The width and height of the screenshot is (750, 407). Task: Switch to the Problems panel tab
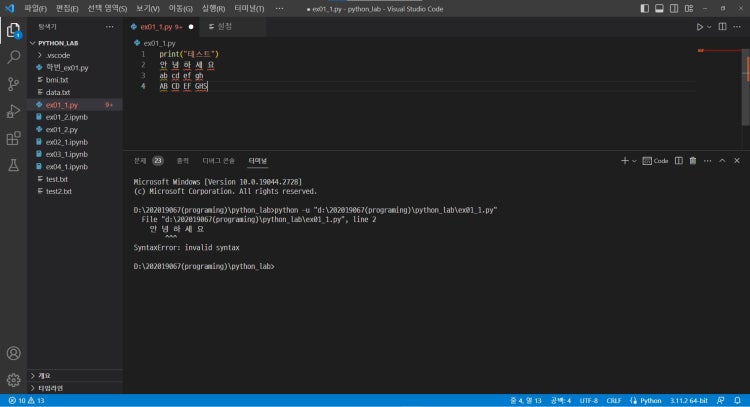pyautogui.click(x=148, y=161)
